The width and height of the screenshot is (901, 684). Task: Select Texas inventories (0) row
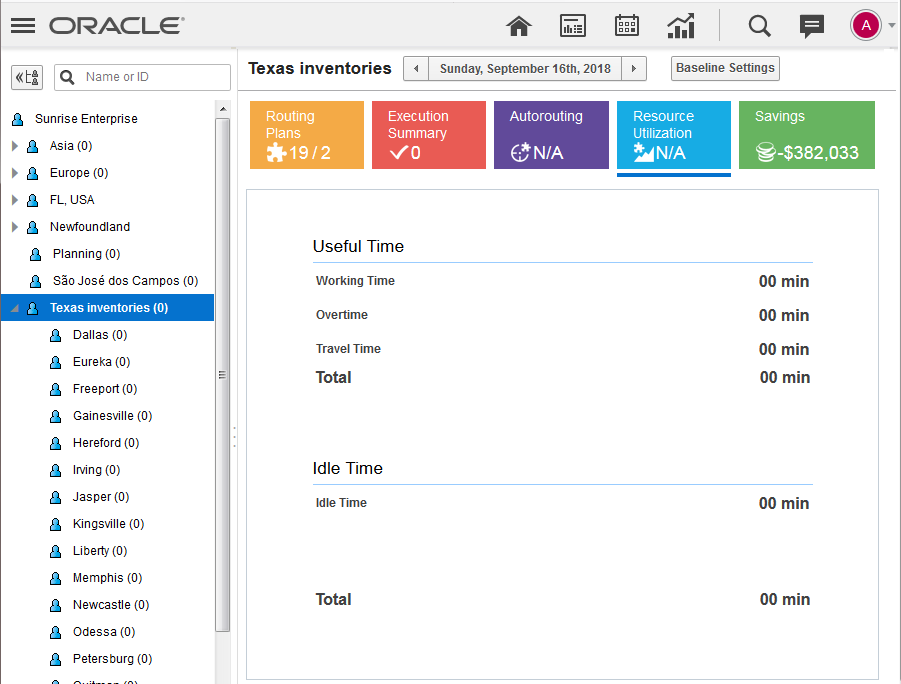tap(107, 308)
